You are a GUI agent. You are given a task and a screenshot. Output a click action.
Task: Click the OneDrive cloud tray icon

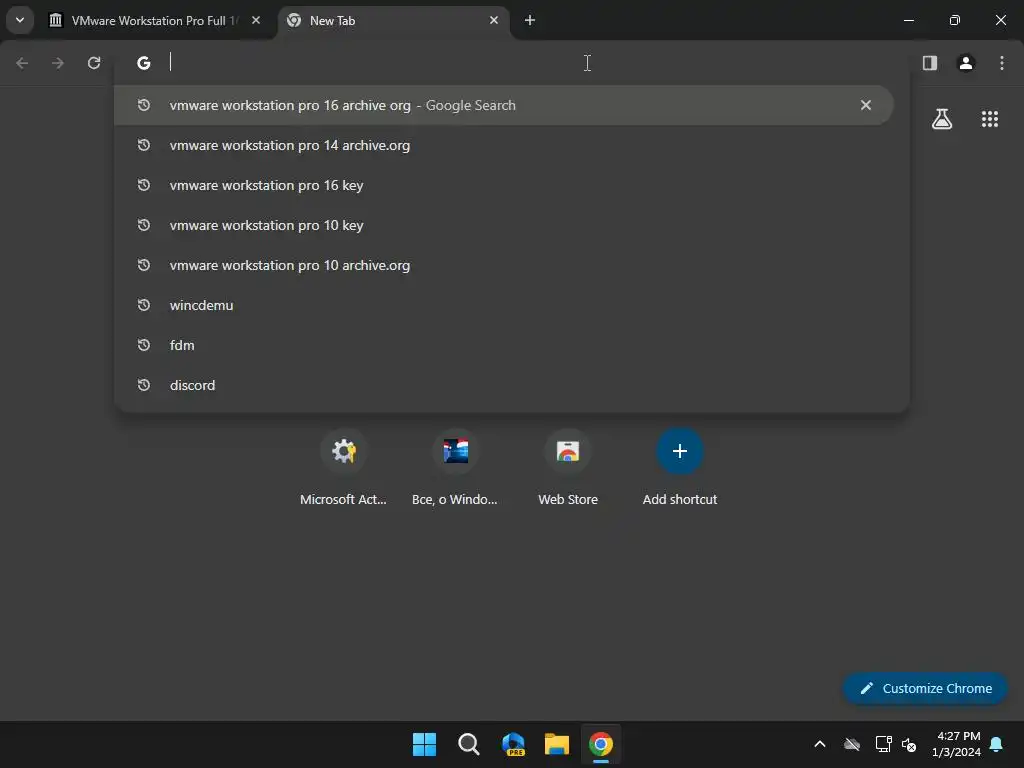click(852, 744)
